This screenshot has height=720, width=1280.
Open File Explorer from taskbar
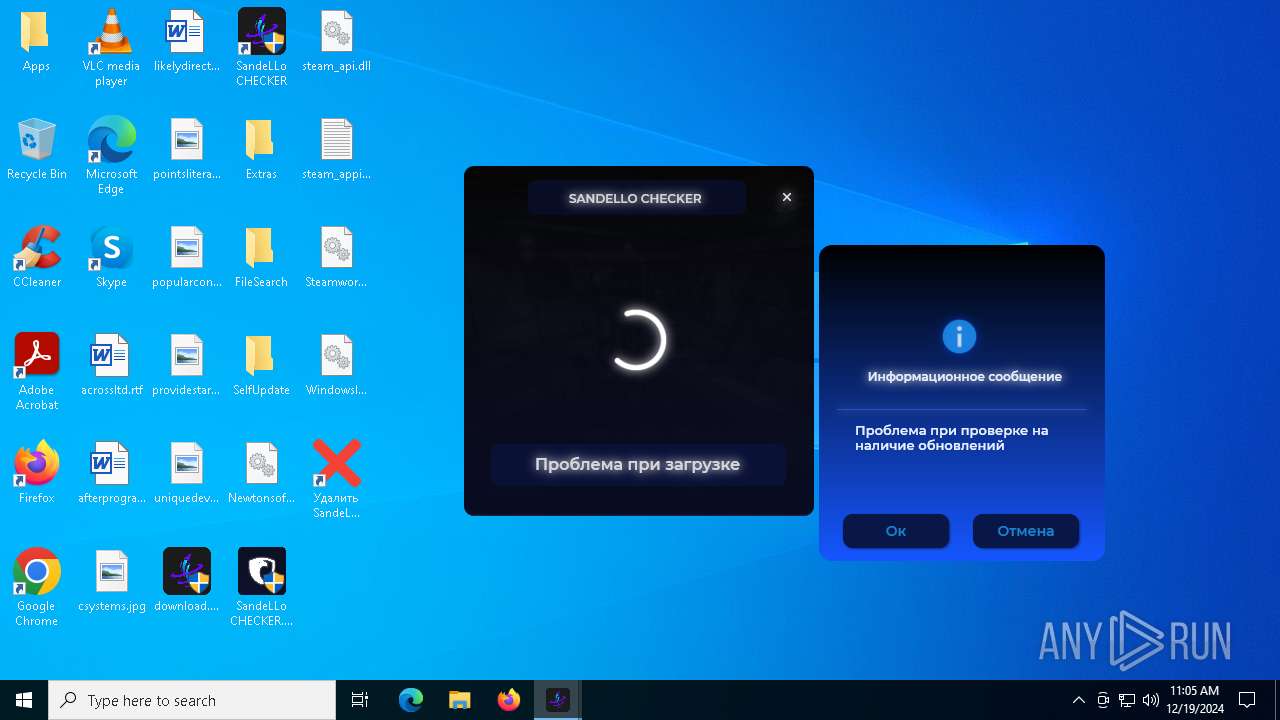pyautogui.click(x=459, y=700)
